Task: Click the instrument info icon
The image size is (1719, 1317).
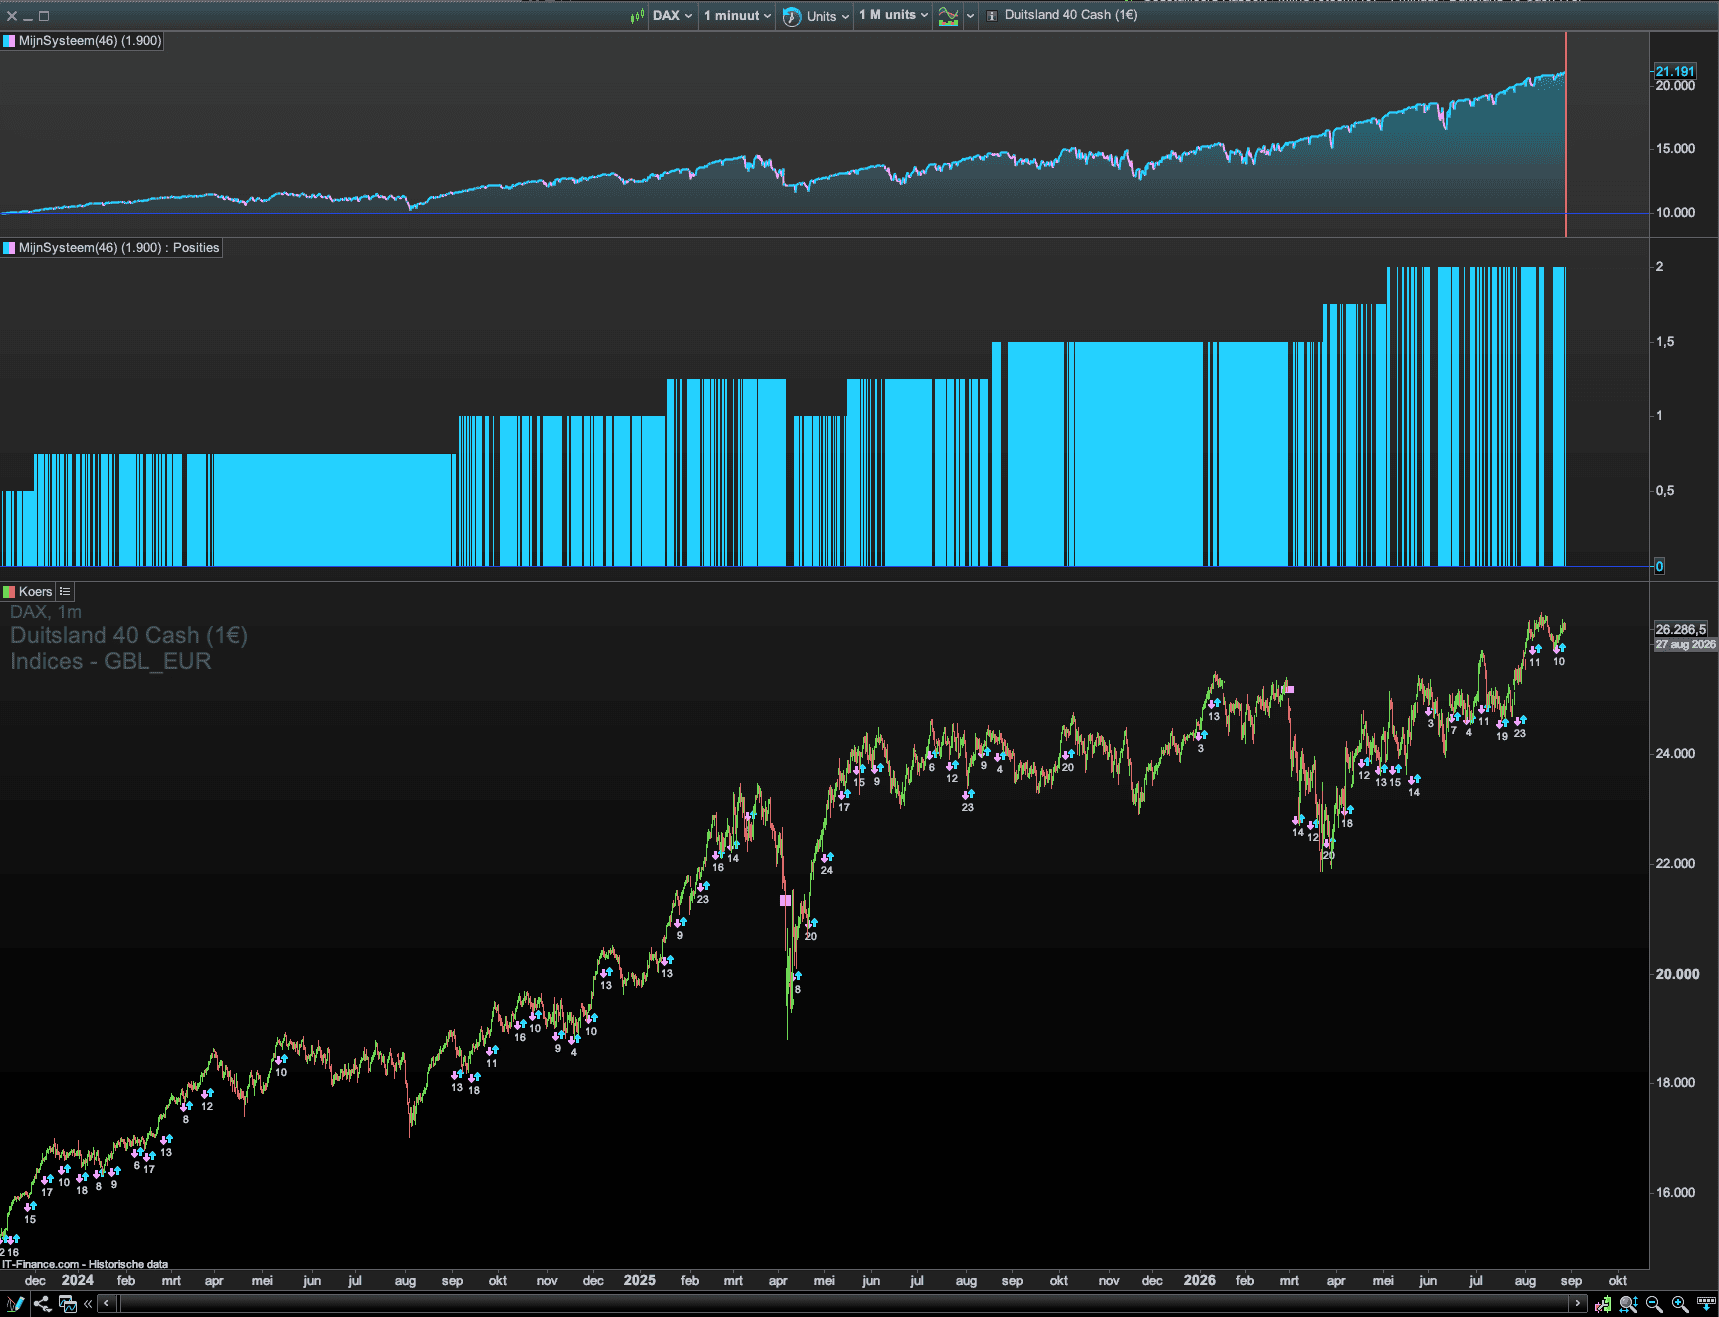Action: 992,16
